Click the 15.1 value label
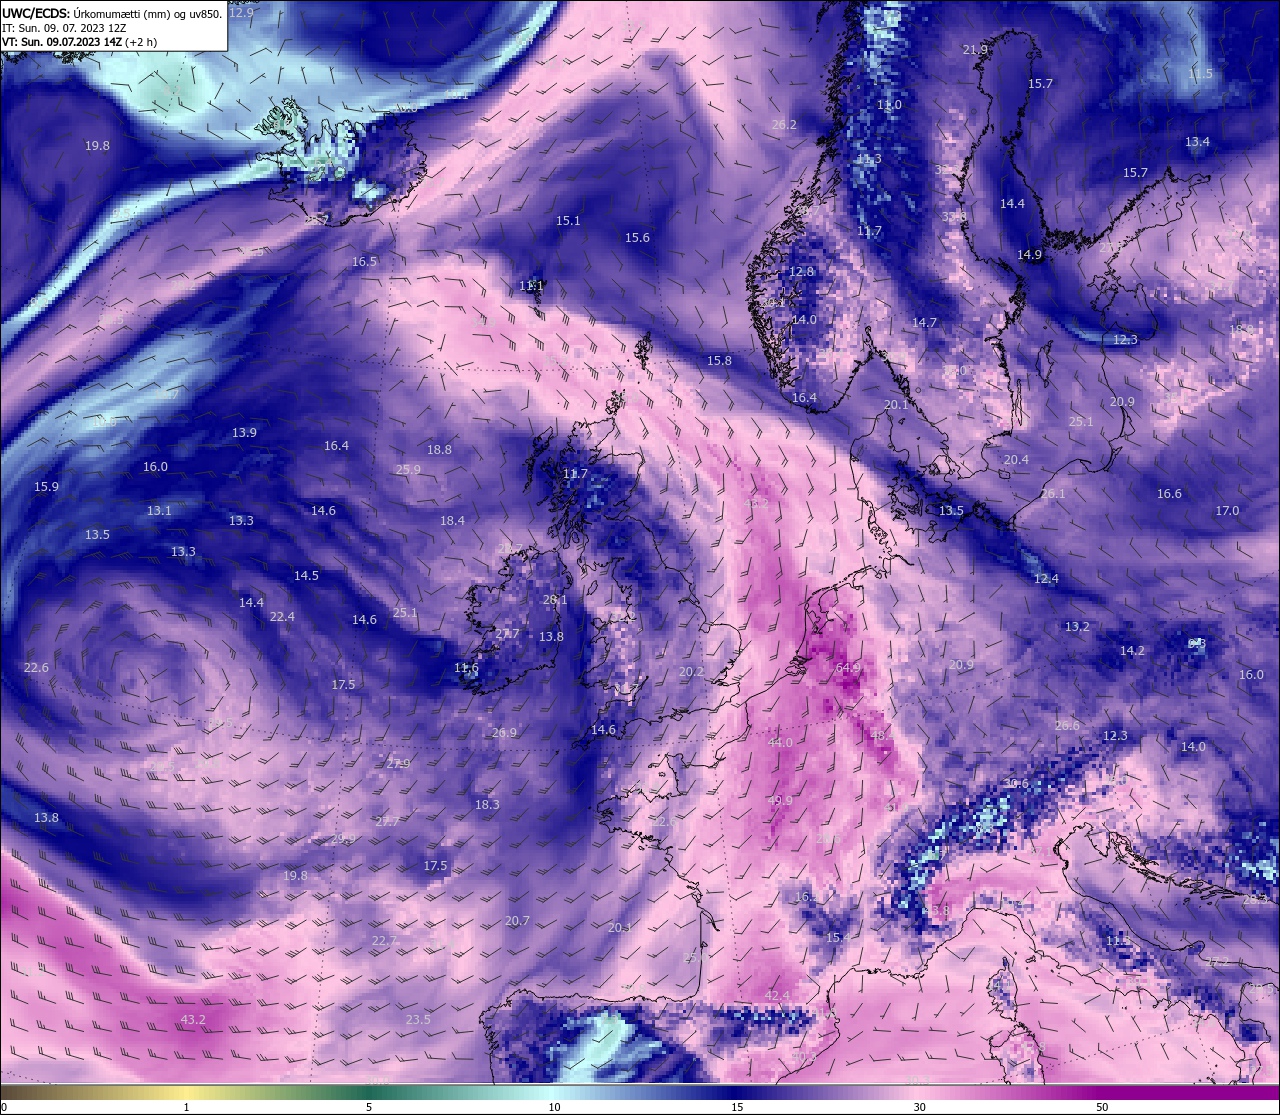 (x=568, y=221)
